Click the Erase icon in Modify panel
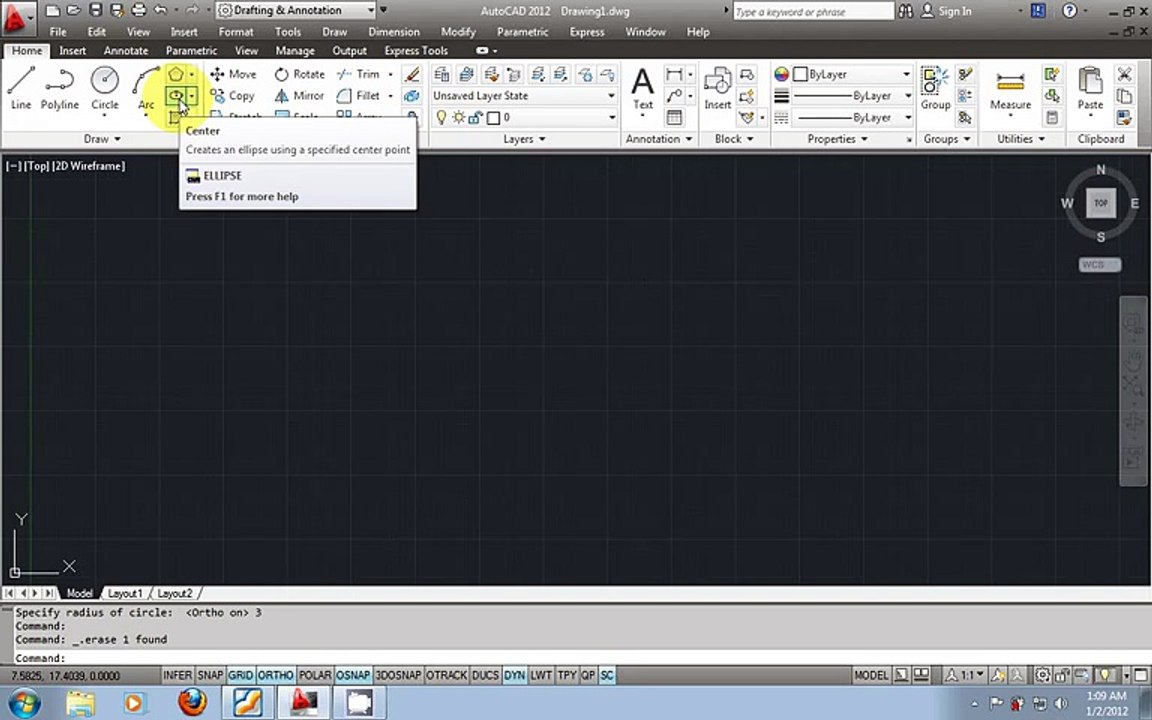The image size is (1152, 720). tap(412, 74)
